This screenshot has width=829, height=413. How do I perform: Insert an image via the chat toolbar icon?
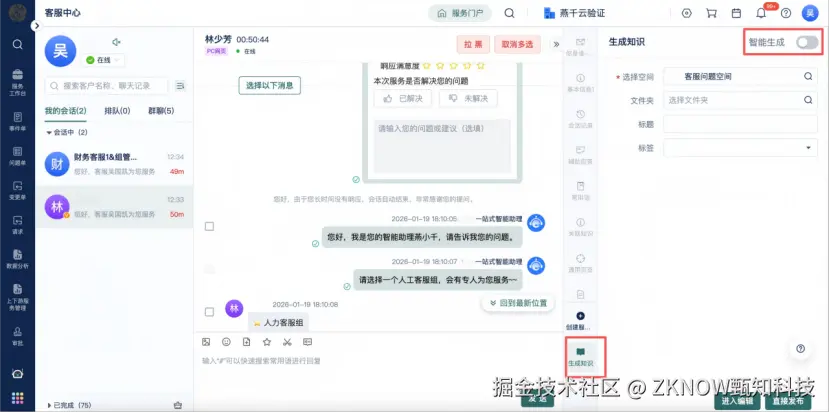click(206, 342)
